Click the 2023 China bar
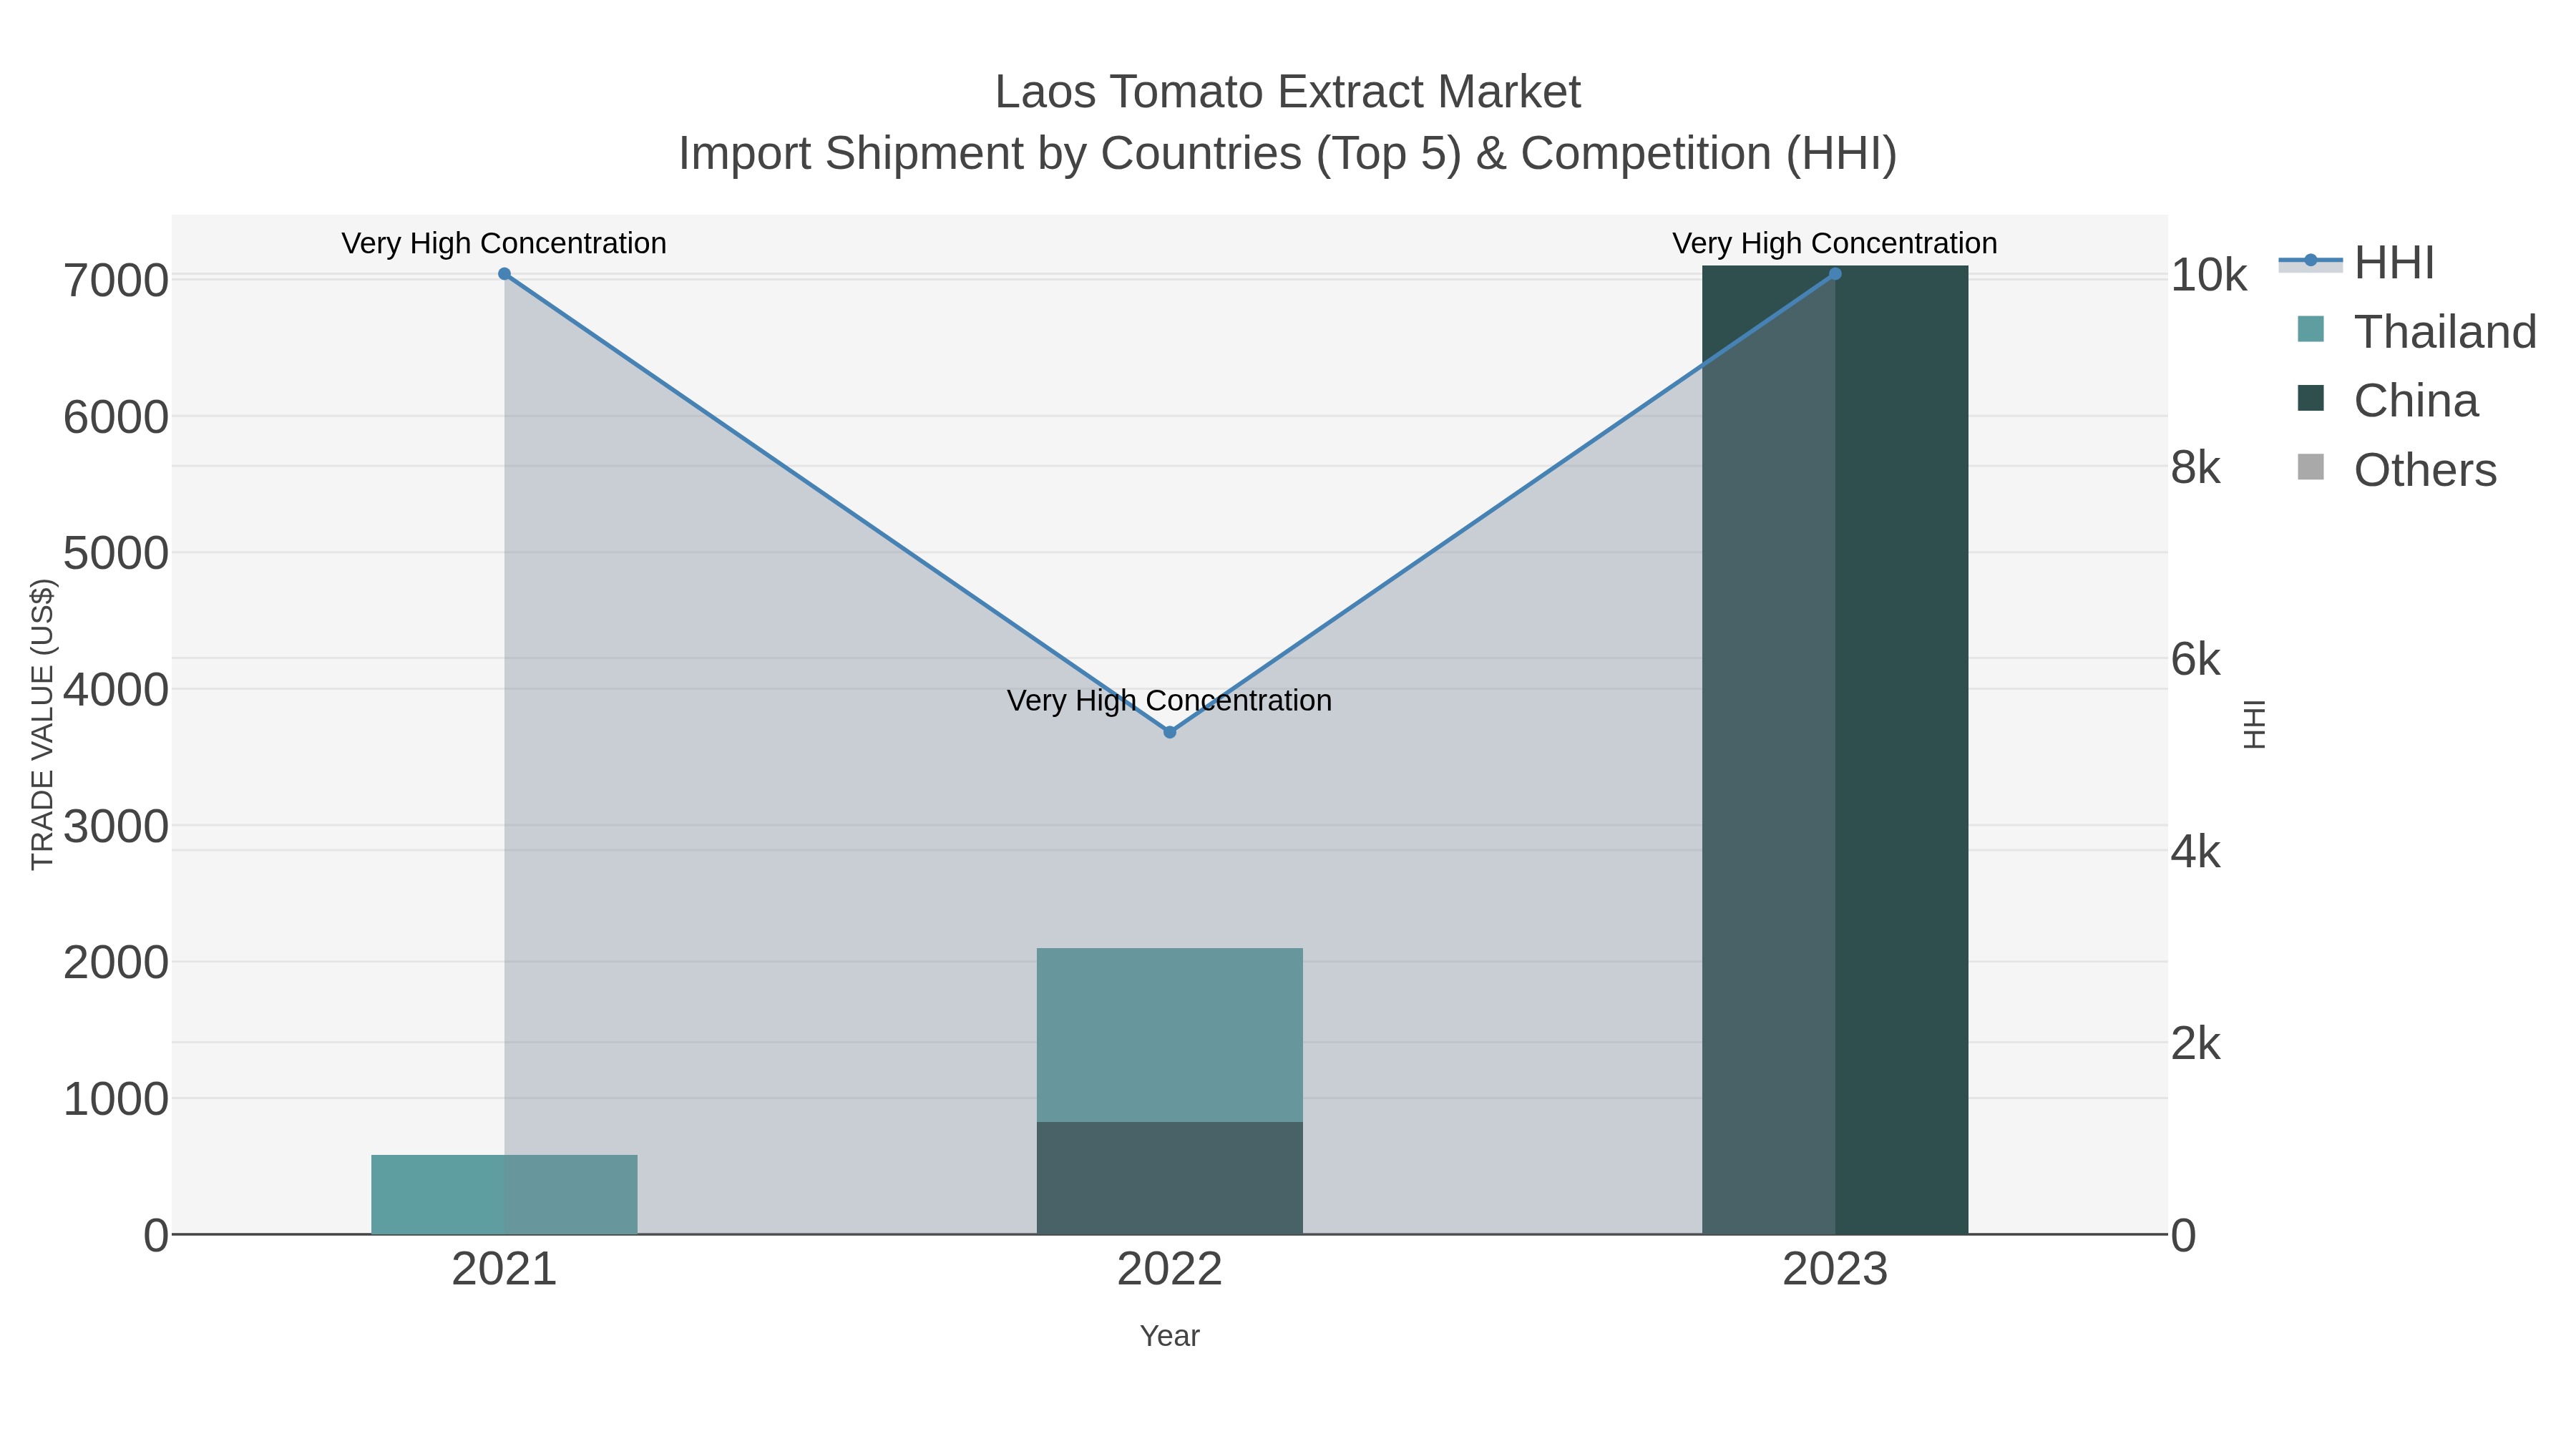Image resolution: width=2576 pixels, height=1449 pixels. (1835, 750)
